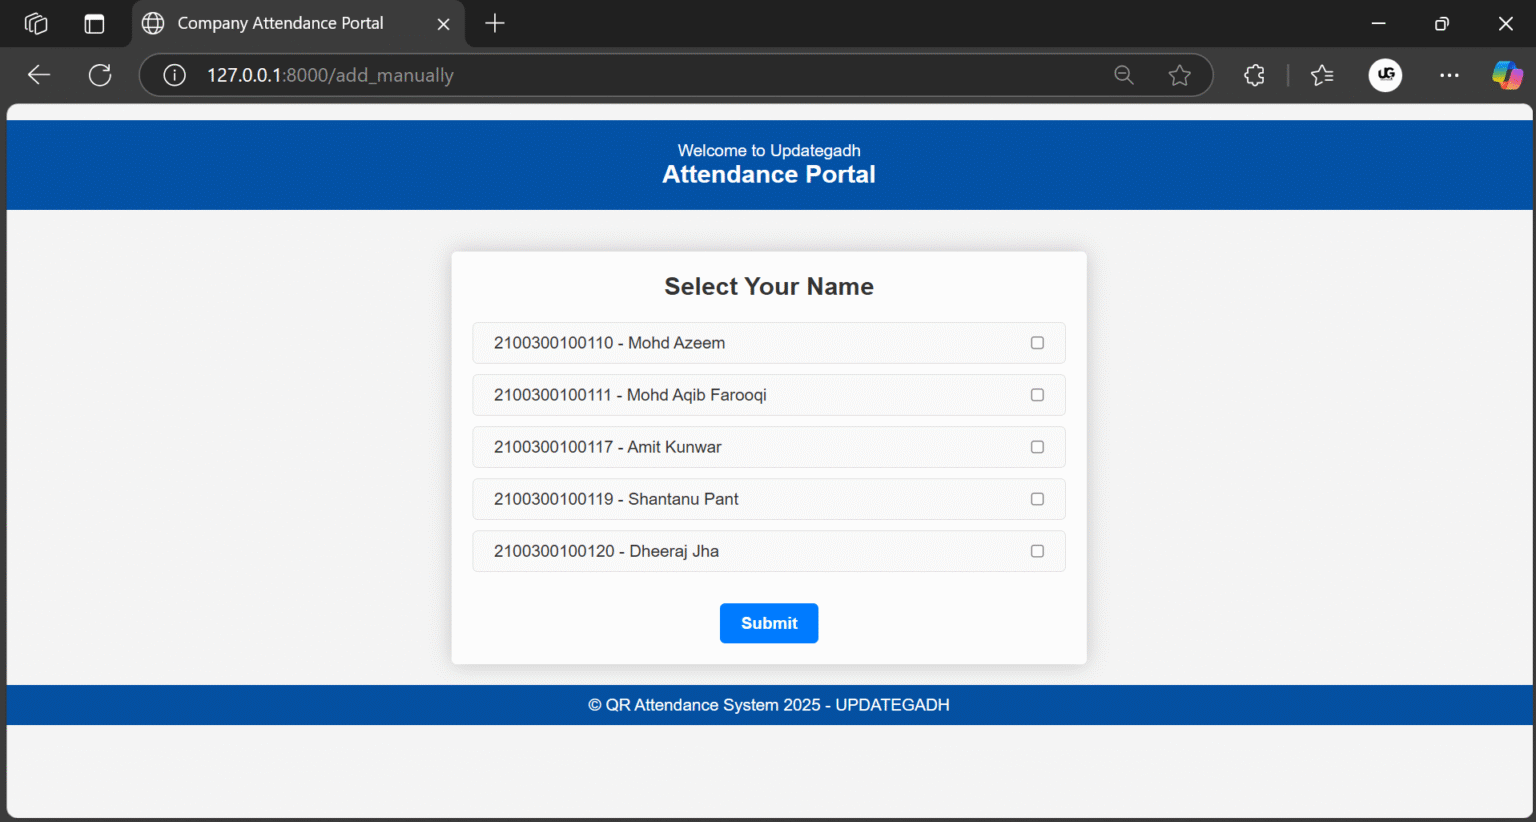Check the box for Mohd Azeem

click(1037, 342)
